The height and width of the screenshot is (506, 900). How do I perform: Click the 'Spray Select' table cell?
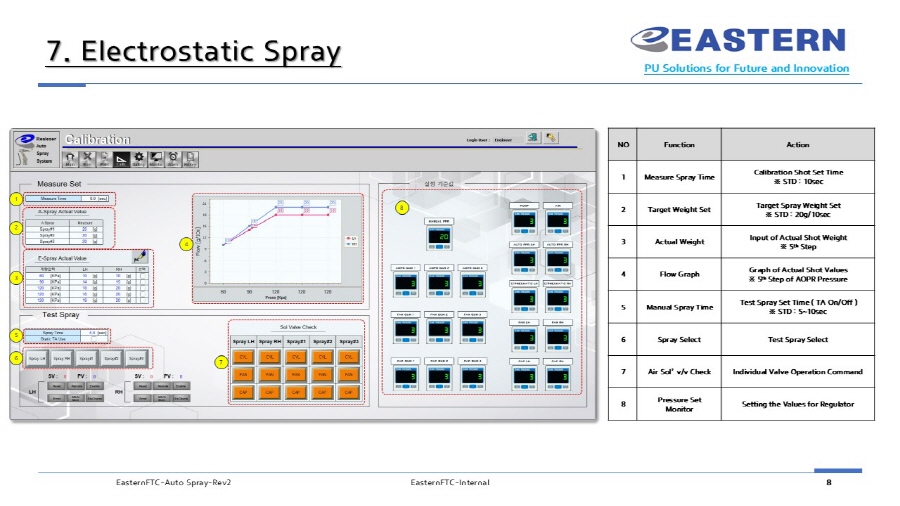click(x=679, y=340)
